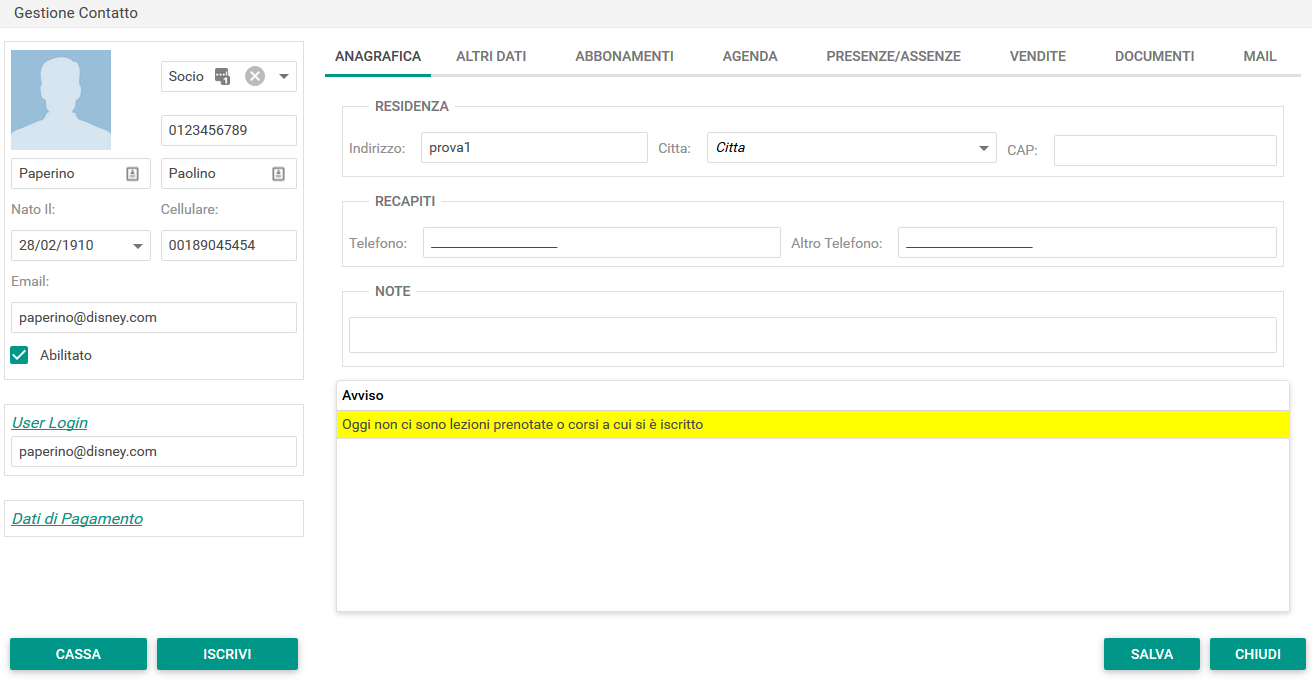Screen dimensions: 1312x684
Task: Save the contact with SALVA
Action: 1152,654
